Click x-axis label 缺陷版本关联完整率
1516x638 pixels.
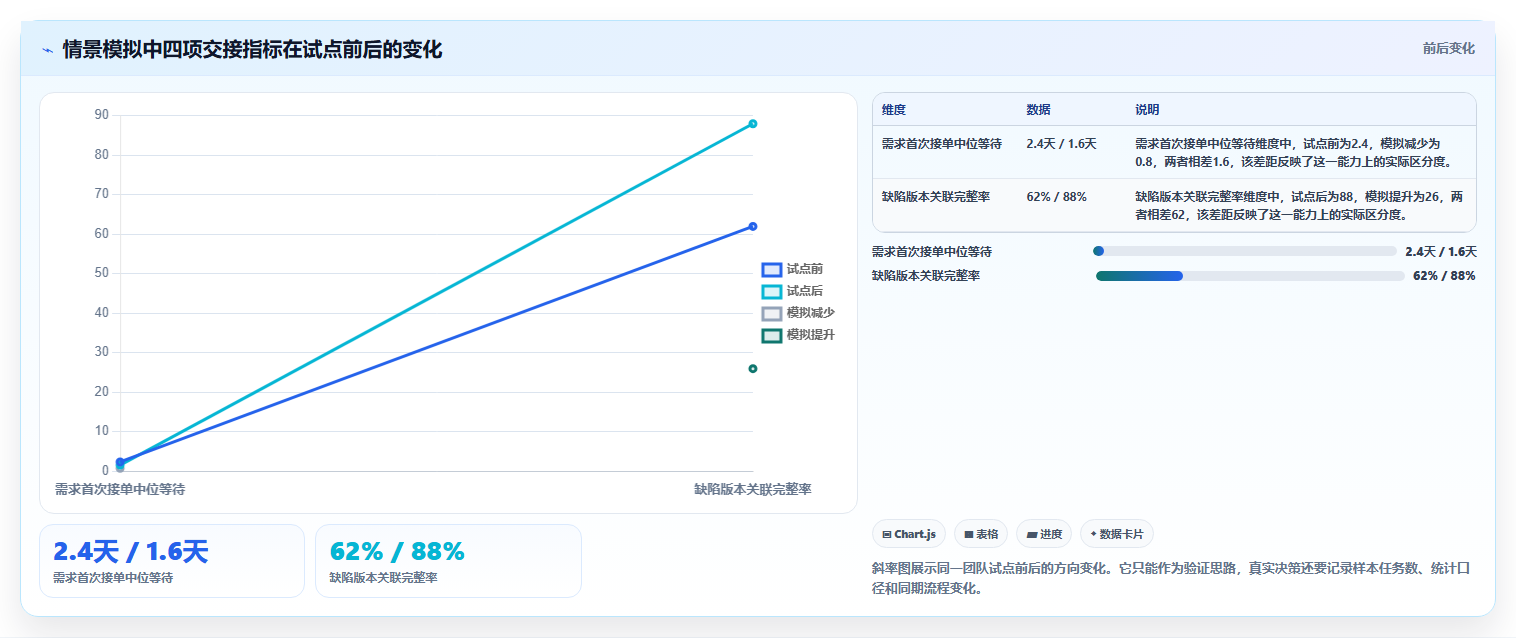tap(753, 490)
